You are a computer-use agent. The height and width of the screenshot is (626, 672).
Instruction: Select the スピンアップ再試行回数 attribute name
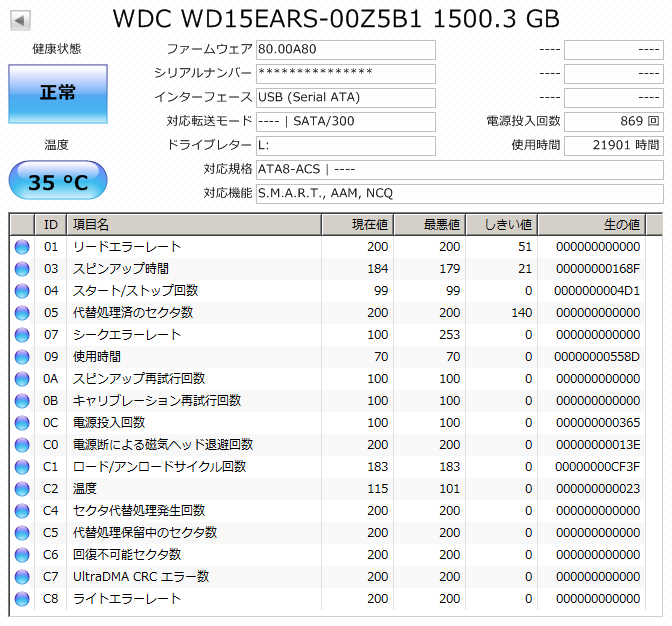pos(139,379)
